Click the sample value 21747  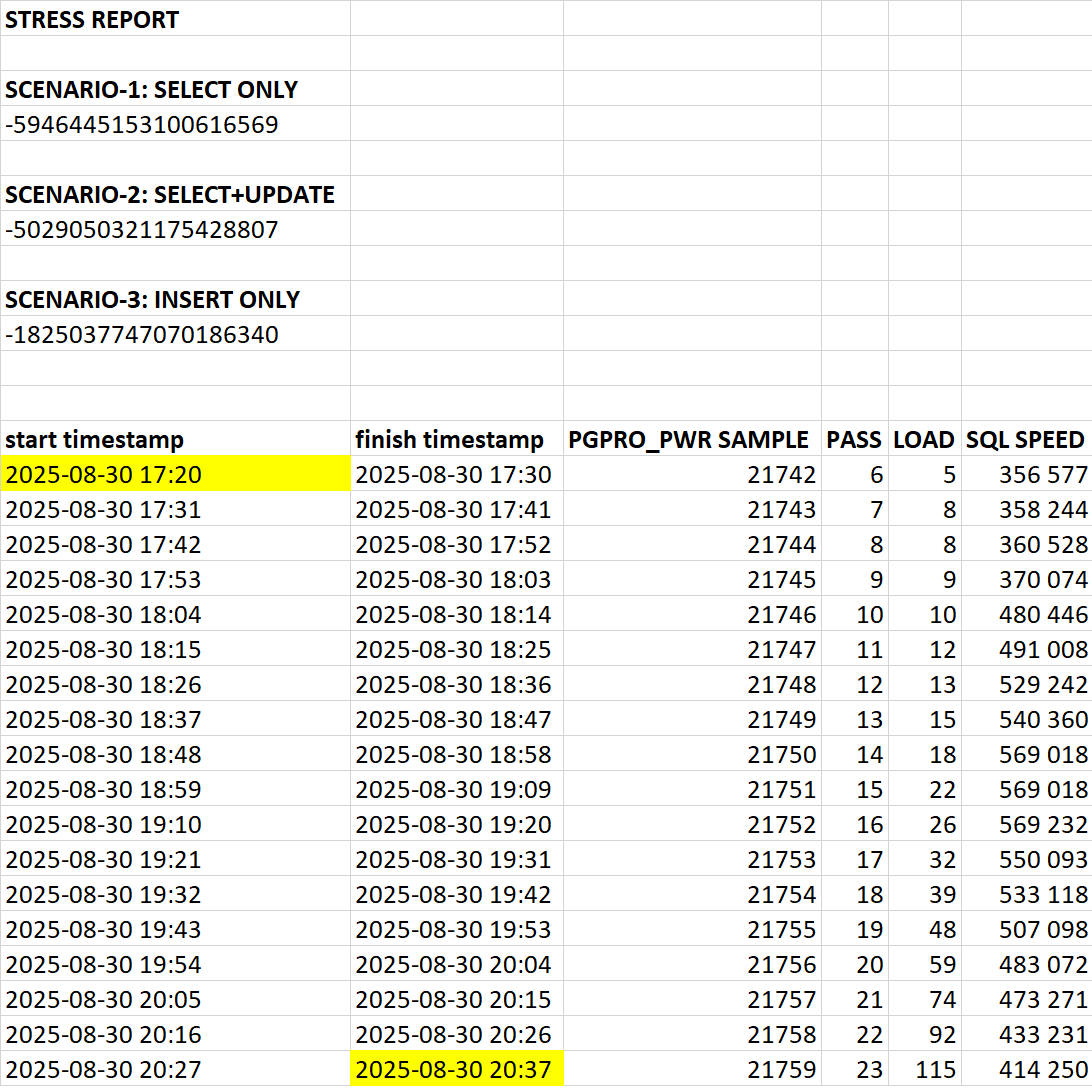tap(692, 649)
